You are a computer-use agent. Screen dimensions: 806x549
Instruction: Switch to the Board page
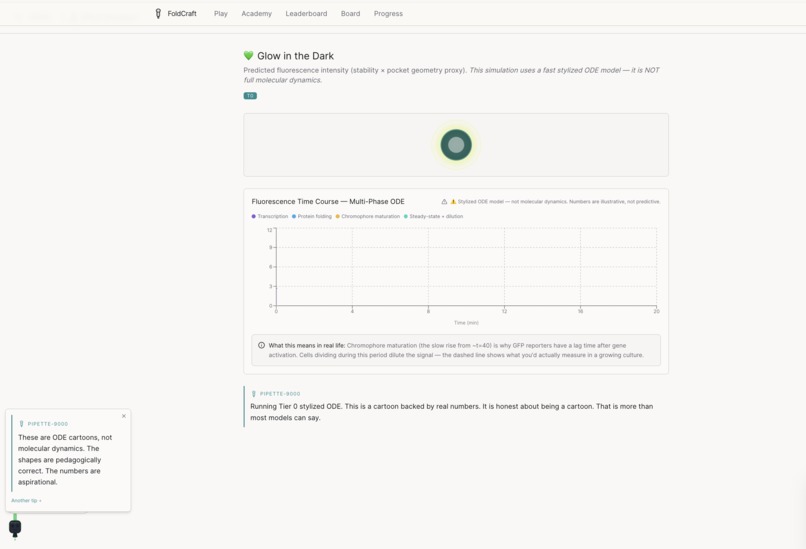click(x=351, y=14)
